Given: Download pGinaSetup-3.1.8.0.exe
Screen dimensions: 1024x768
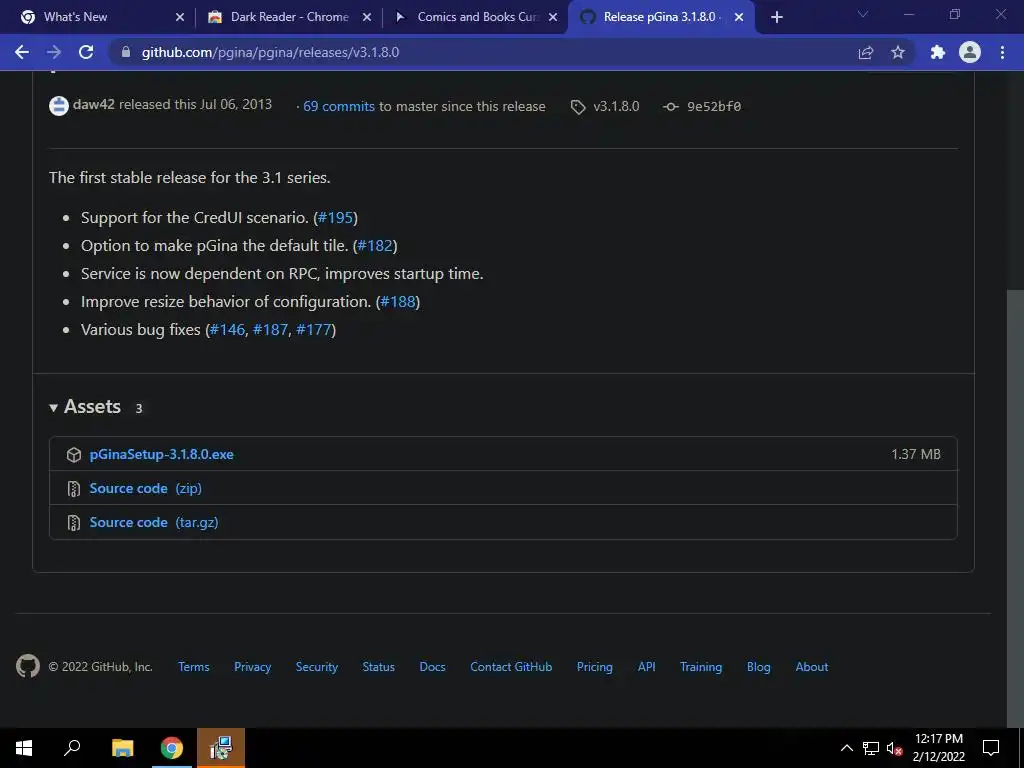Looking at the screenshot, I should click(x=161, y=455).
